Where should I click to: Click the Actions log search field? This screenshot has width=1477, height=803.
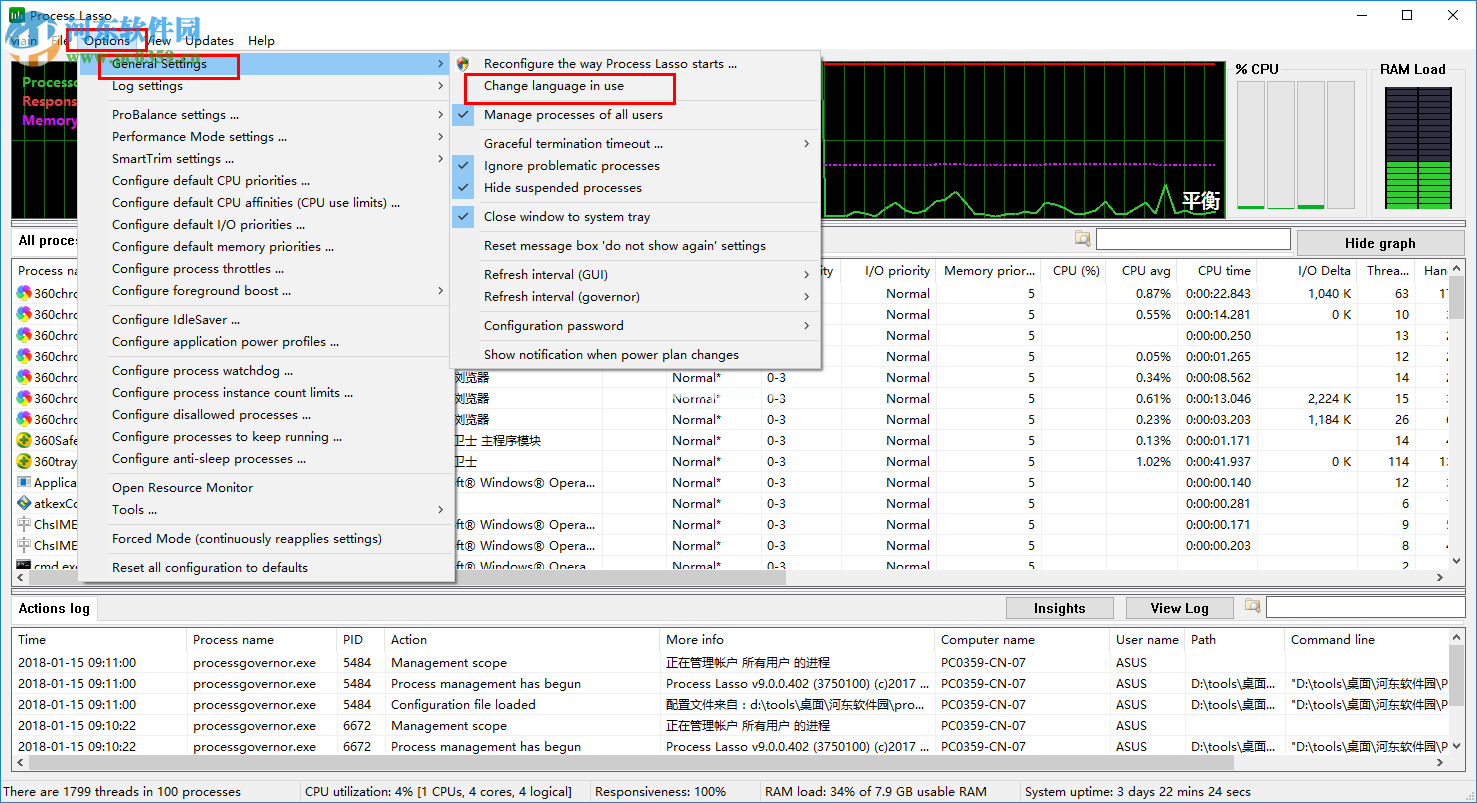tap(1364, 607)
